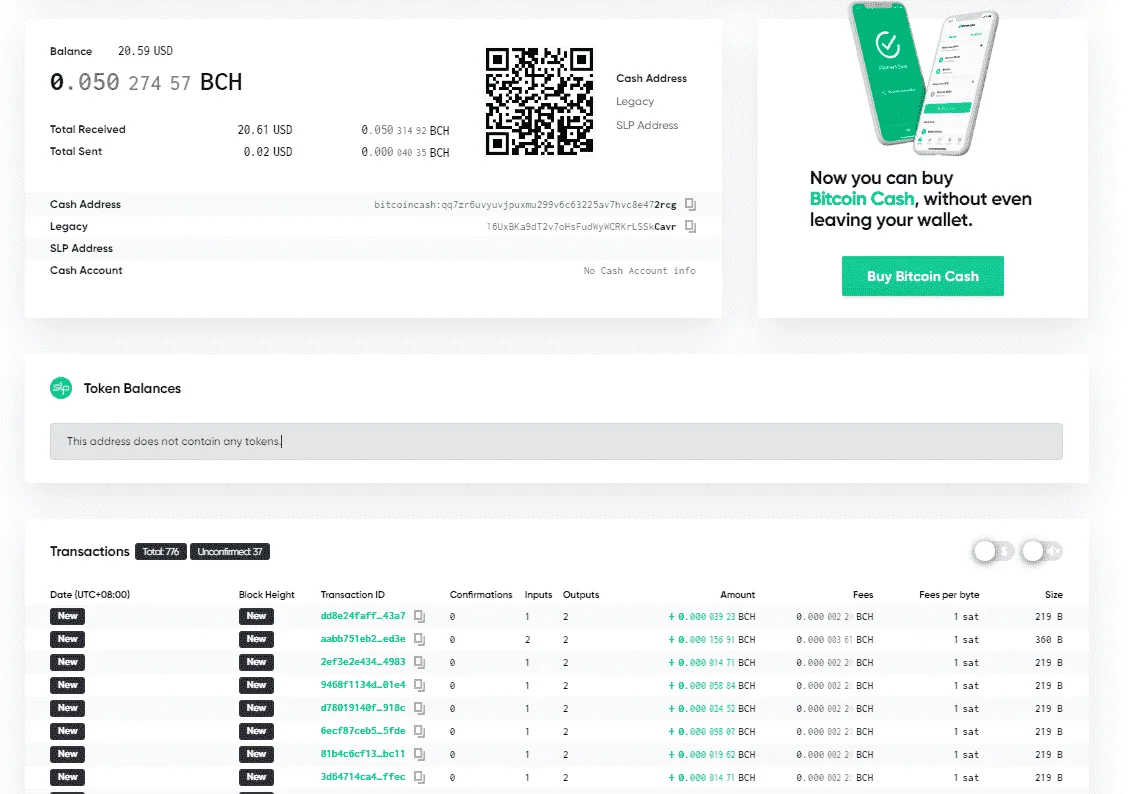Open transaction 81b4c6cf13…bc11
1135x794 pixels.
pos(363,754)
